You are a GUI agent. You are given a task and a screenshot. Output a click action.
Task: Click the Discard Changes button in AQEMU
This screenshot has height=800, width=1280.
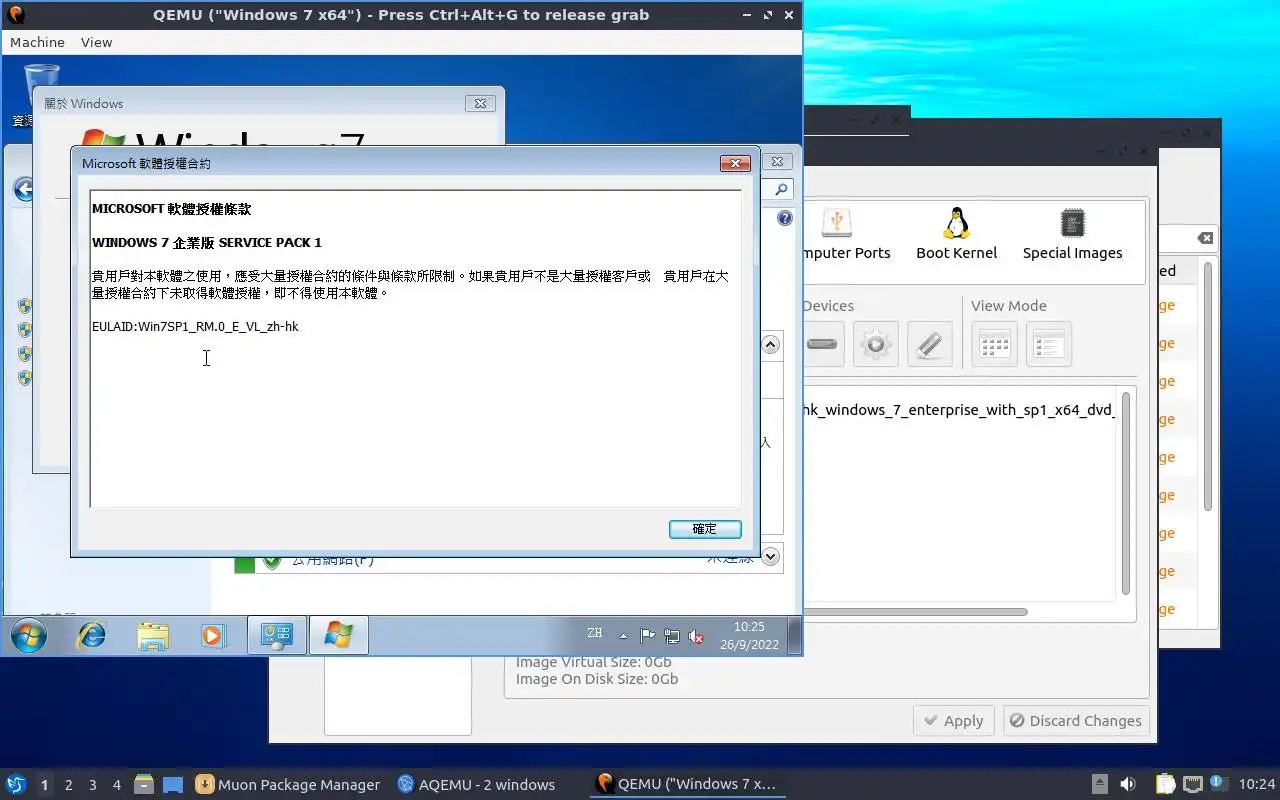tap(1075, 721)
